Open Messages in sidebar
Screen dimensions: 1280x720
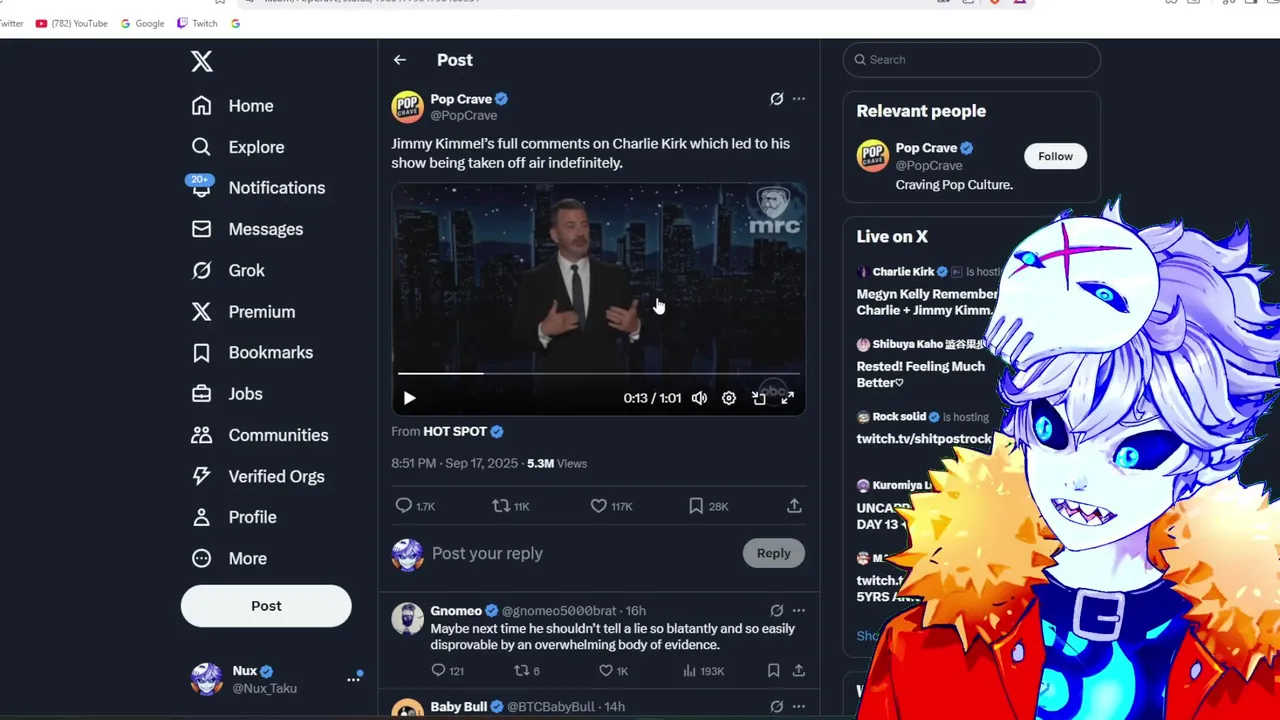[247, 229]
